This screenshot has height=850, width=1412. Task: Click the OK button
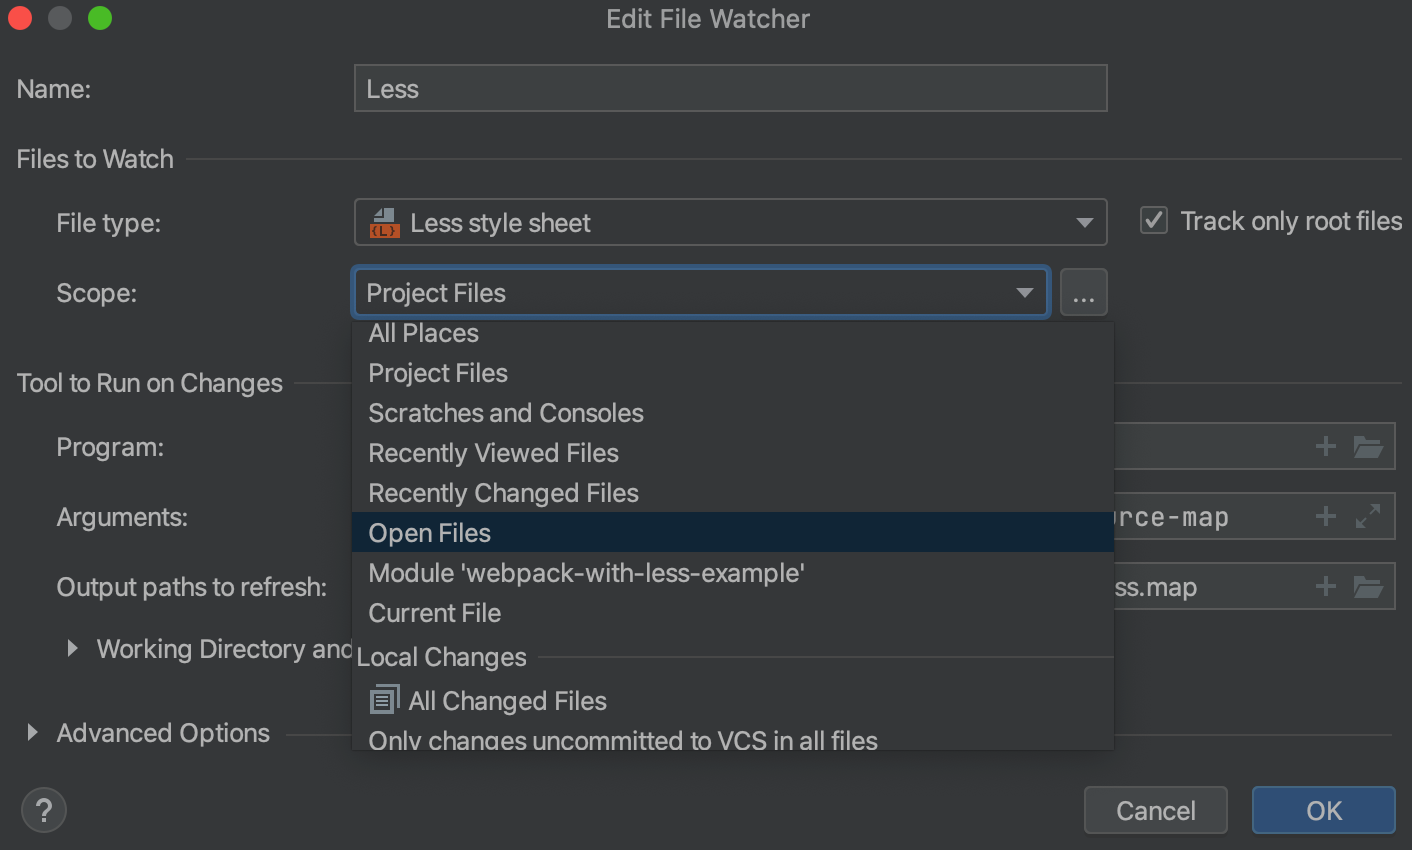click(x=1323, y=810)
